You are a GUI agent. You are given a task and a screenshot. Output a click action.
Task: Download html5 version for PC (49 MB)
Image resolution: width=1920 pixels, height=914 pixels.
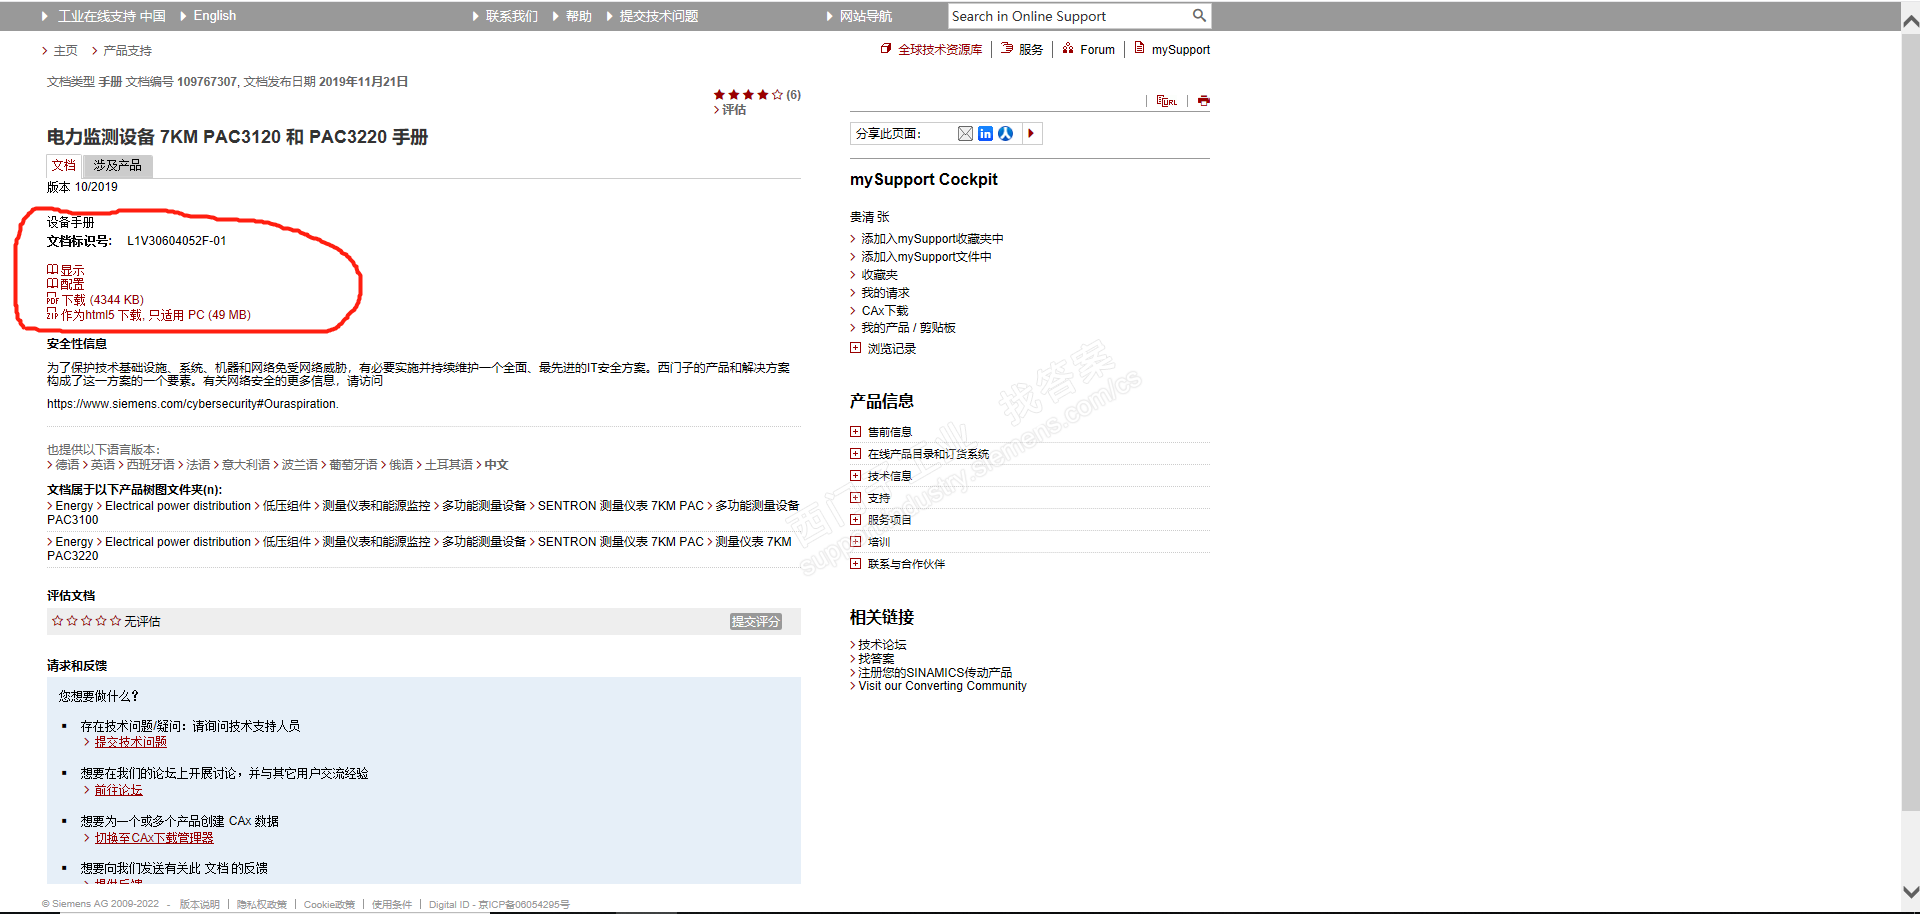156,314
